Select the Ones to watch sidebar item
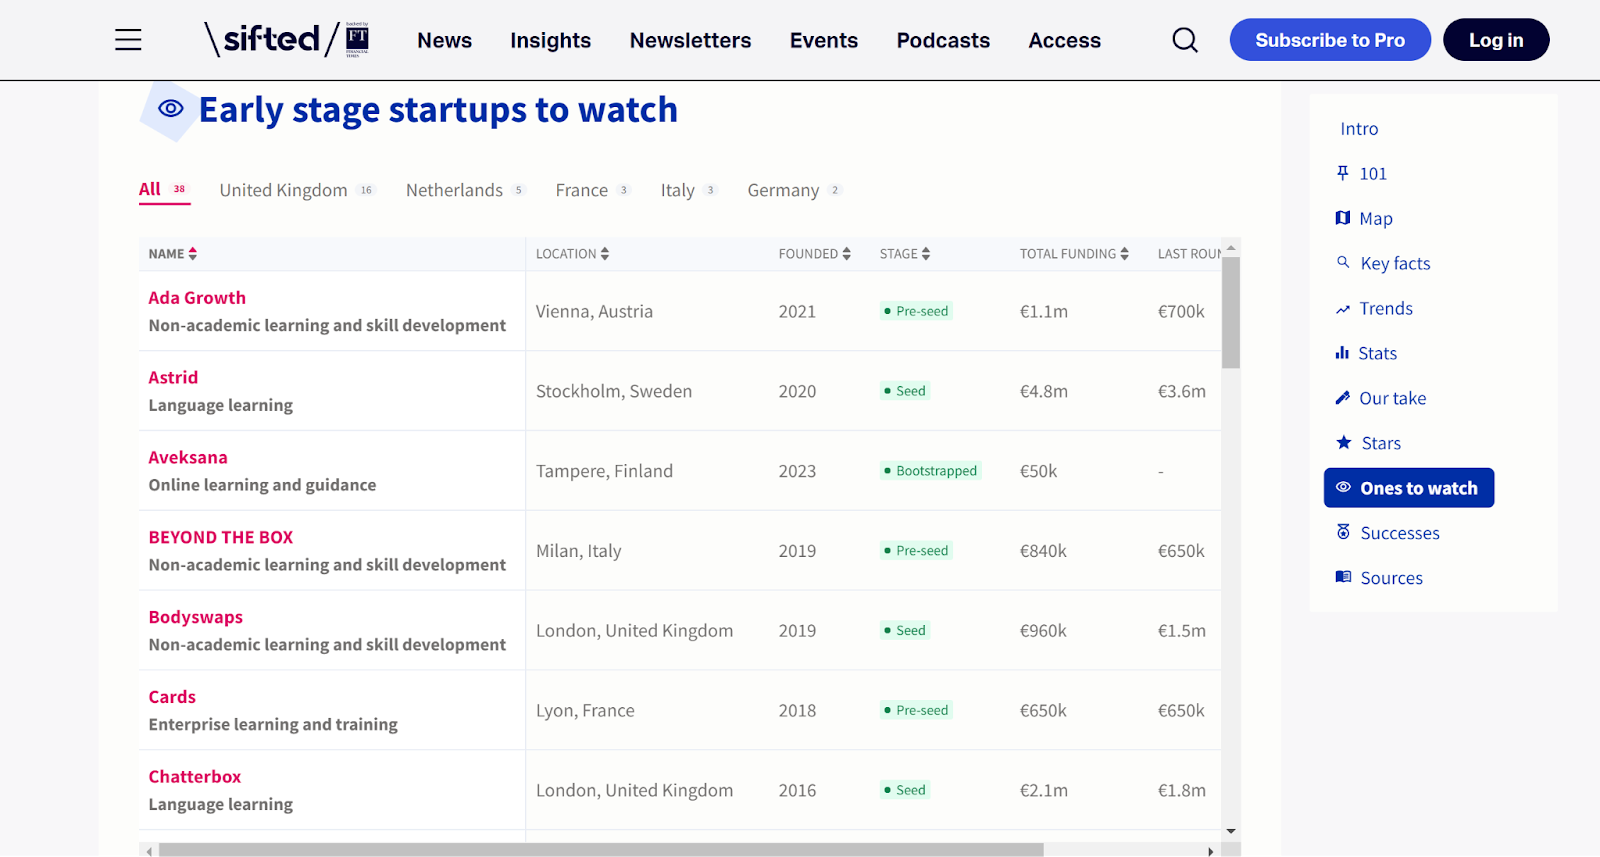Image resolution: width=1600 pixels, height=857 pixels. pos(1409,488)
